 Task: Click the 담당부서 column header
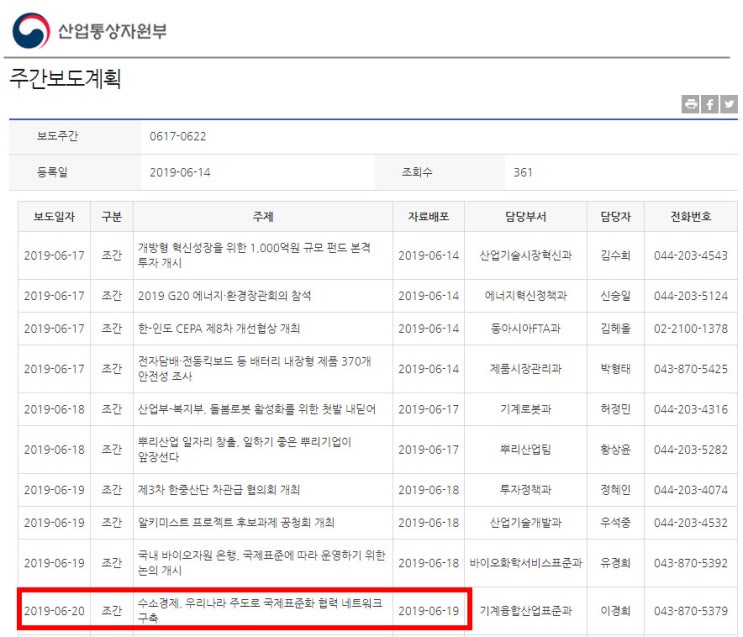click(x=526, y=217)
